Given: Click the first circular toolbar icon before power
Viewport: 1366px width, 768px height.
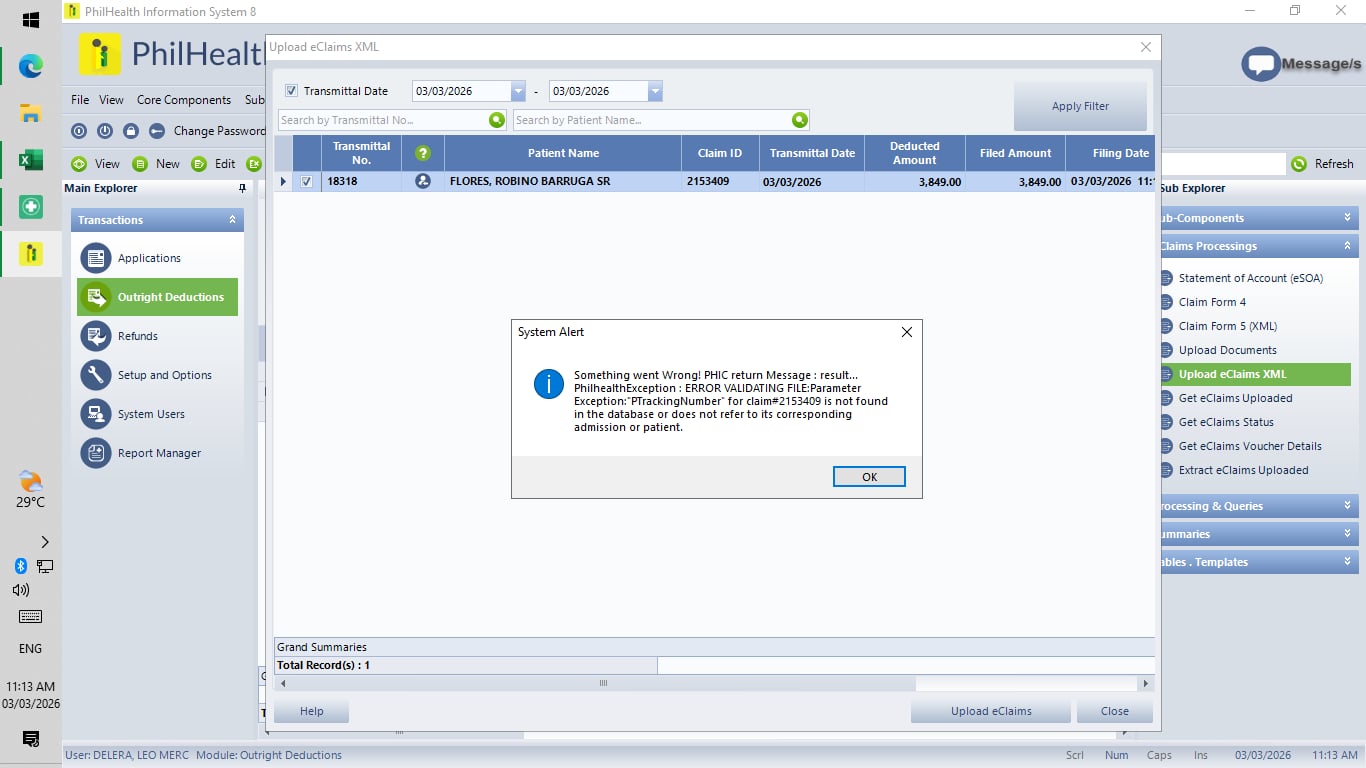Looking at the screenshot, I should [79, 131].
